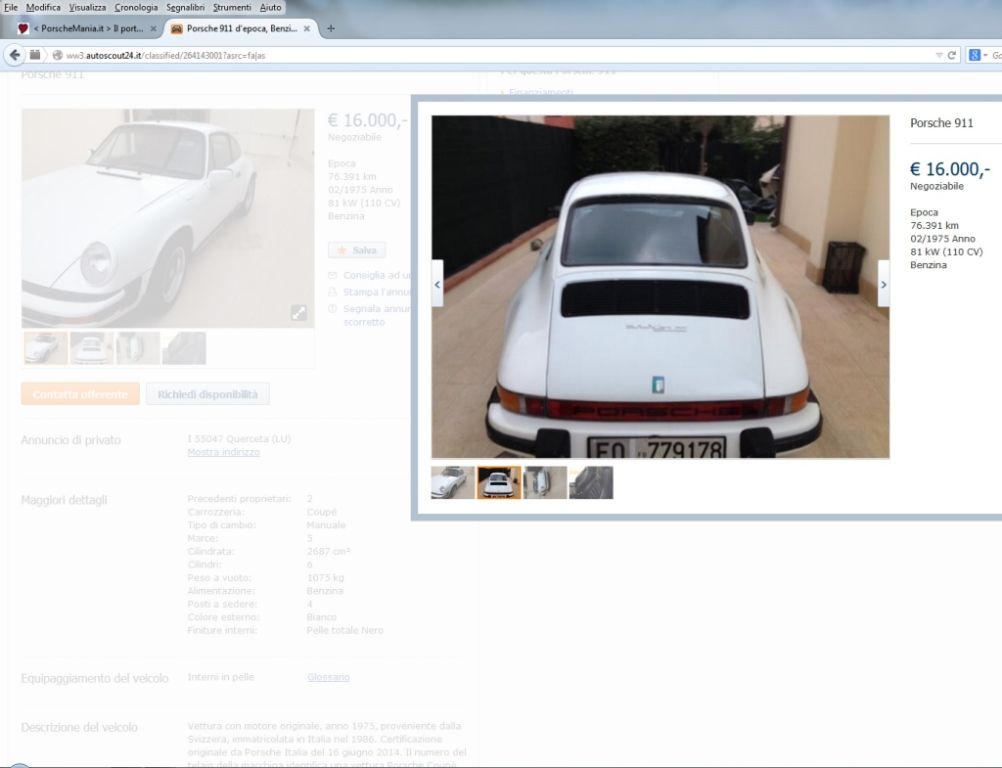Viewport: 1002px width, 768px height.
Task: Click the 'Pelle totale Nero' value
Action: coord(345,631)
